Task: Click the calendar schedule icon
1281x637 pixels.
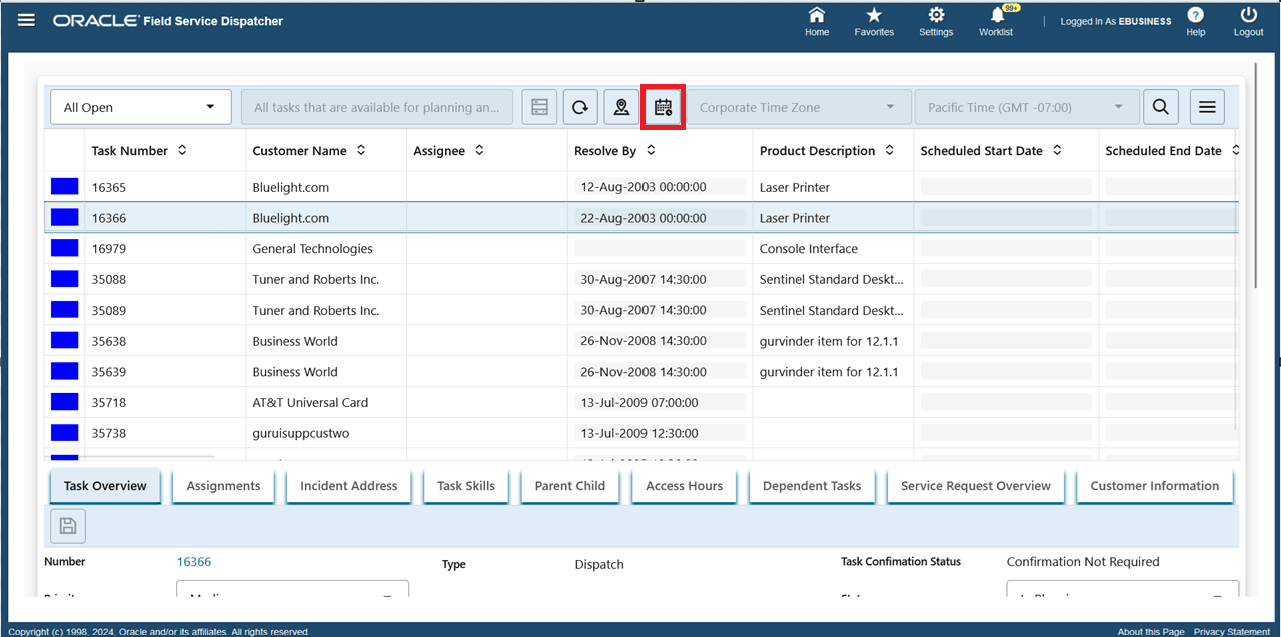Action: [663, 107]
